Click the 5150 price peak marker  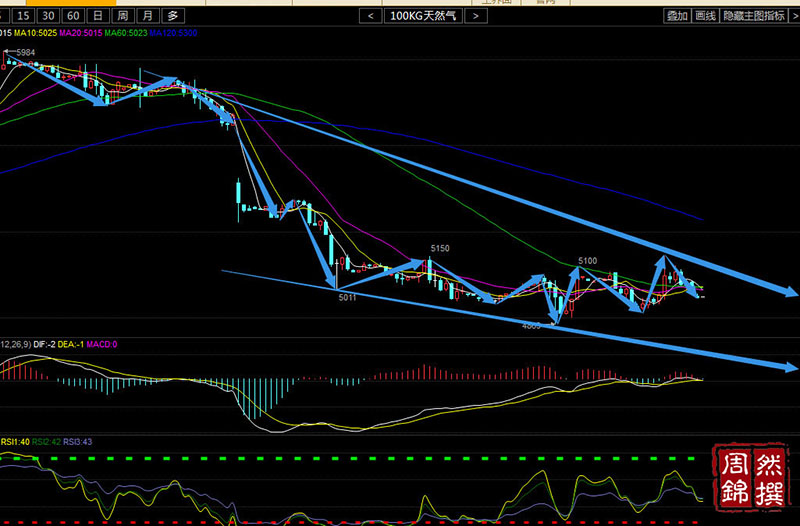coord(441,247)
